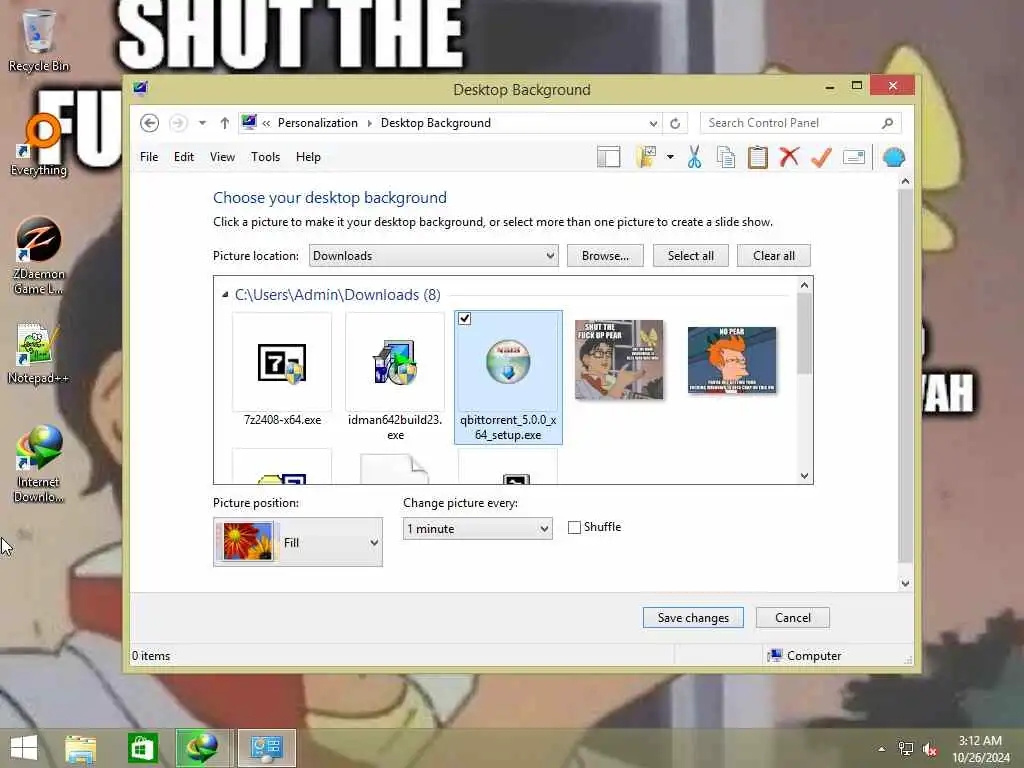Image resolution: width=1024 pixels, height=768 pixels.
Task: Click the network tray icon
Action: click(906, 749)
